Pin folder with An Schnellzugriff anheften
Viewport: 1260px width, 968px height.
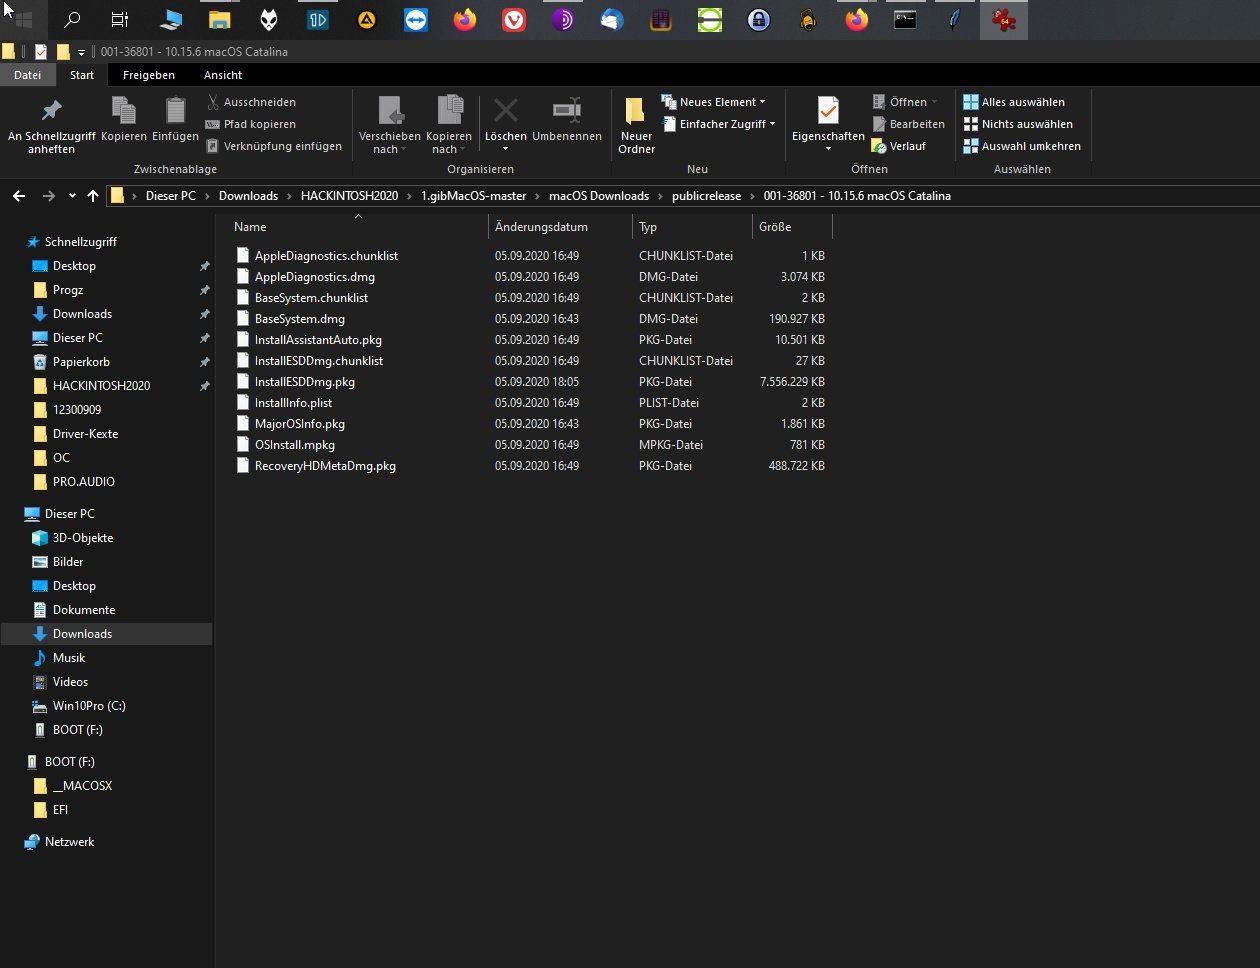(51, 112)
